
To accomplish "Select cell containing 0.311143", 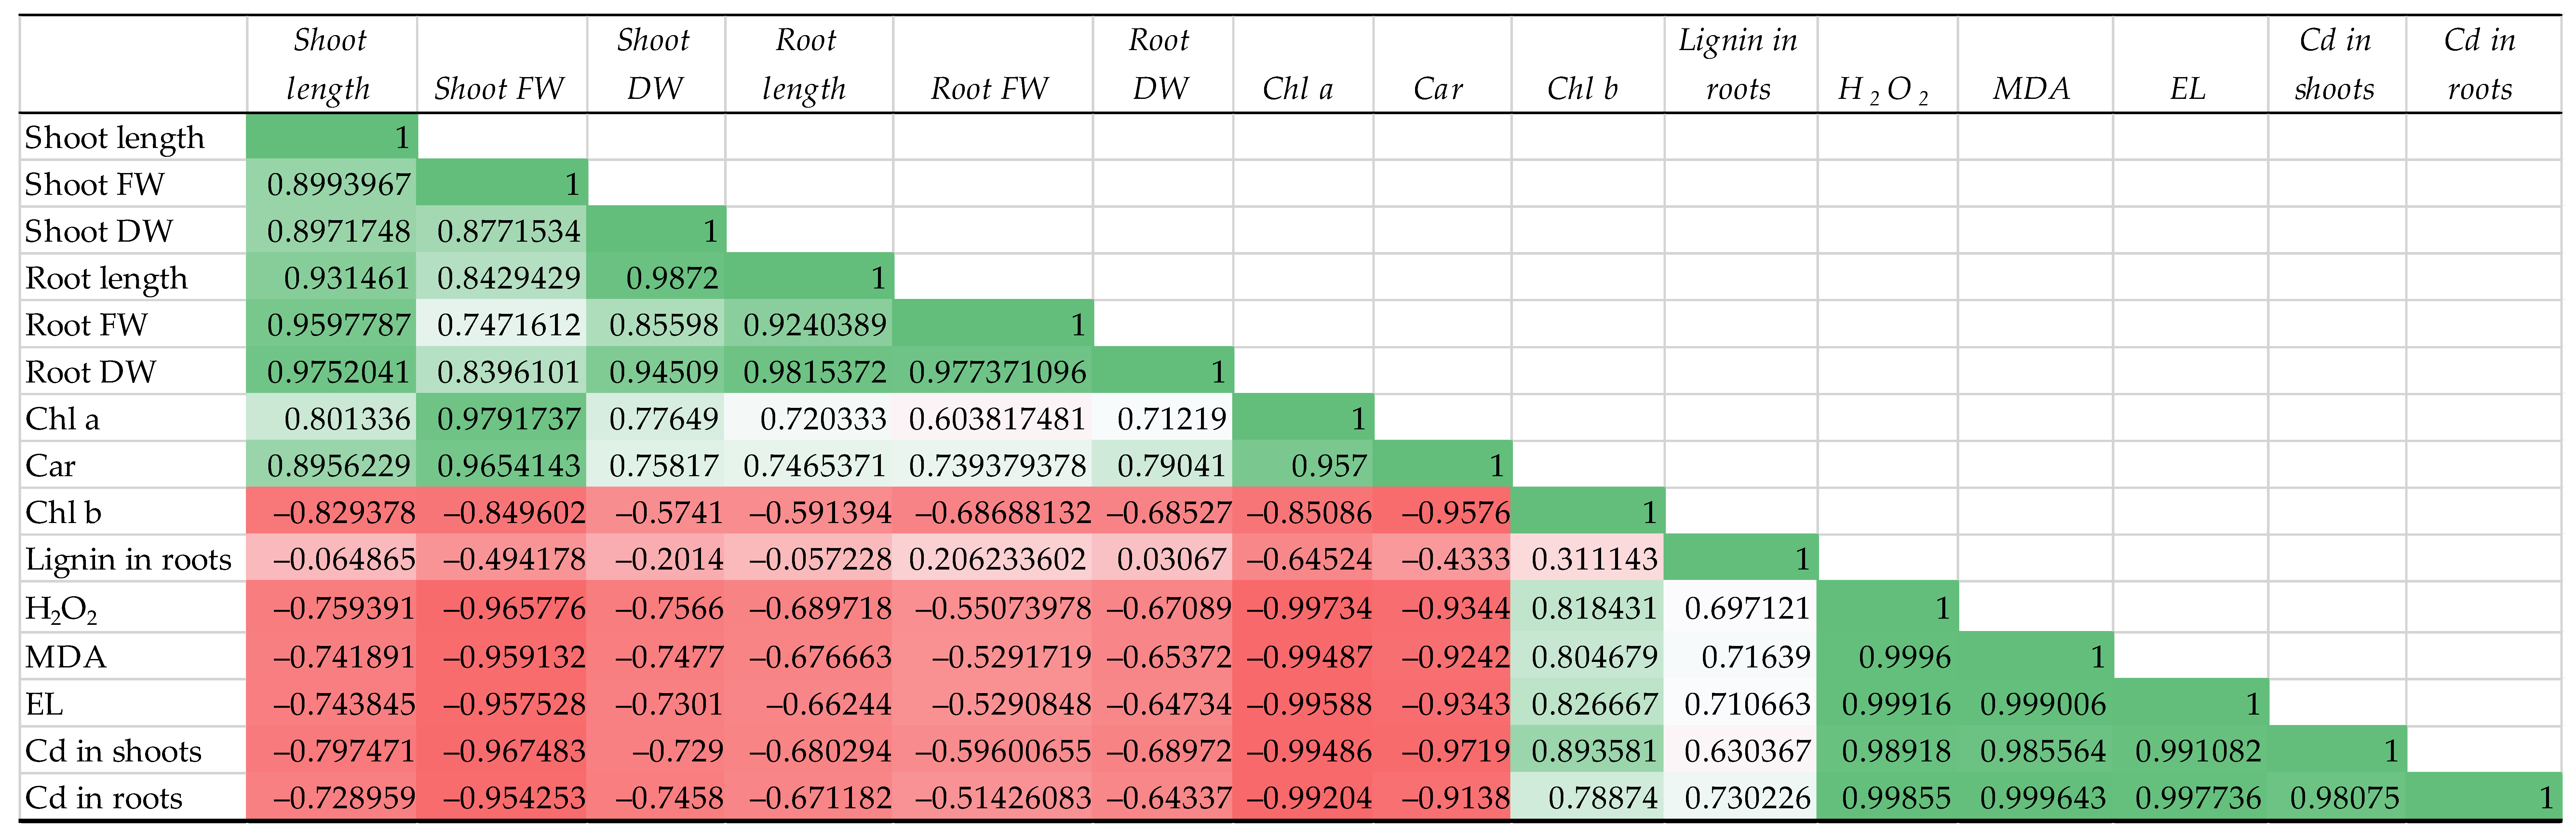I will click(x=1594, y=559).
